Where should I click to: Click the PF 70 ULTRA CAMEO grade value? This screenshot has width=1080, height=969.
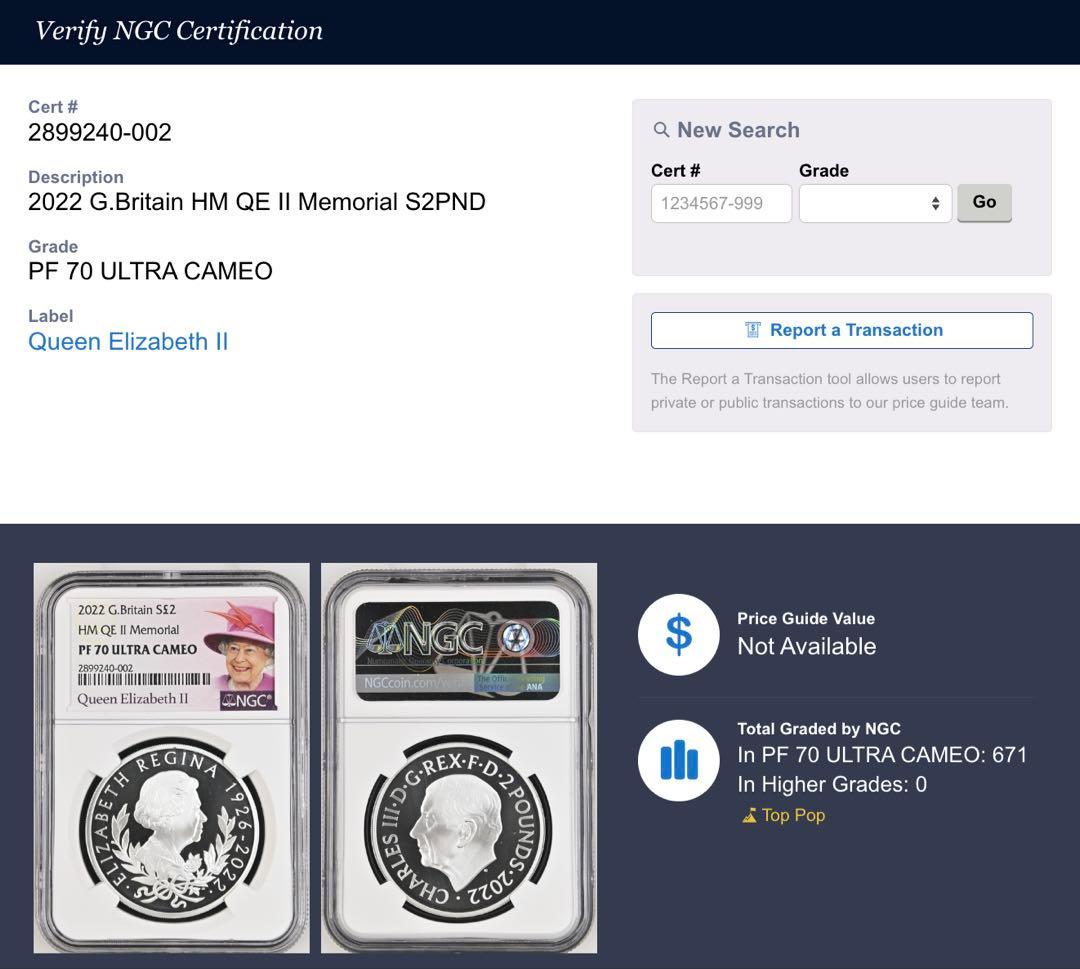(150, 271)
